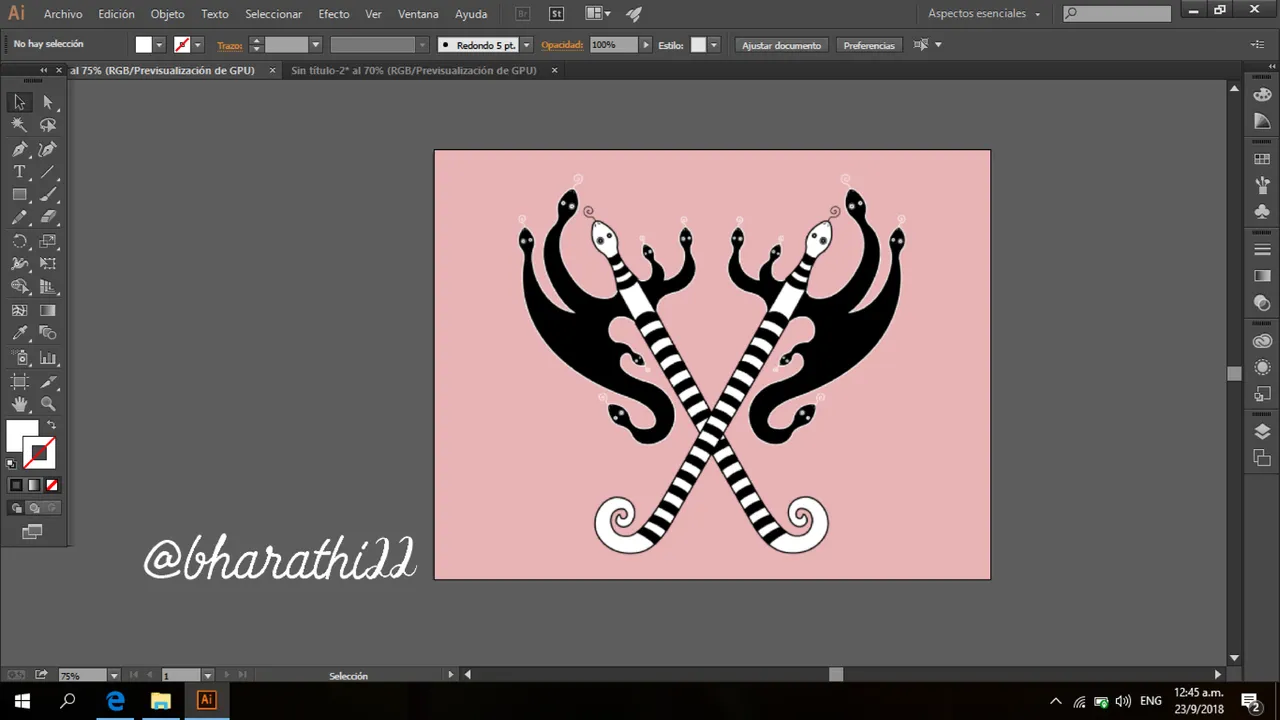The image size is (1280, 720).
Task: Select the Eraser tool
Action: (48, 217)
